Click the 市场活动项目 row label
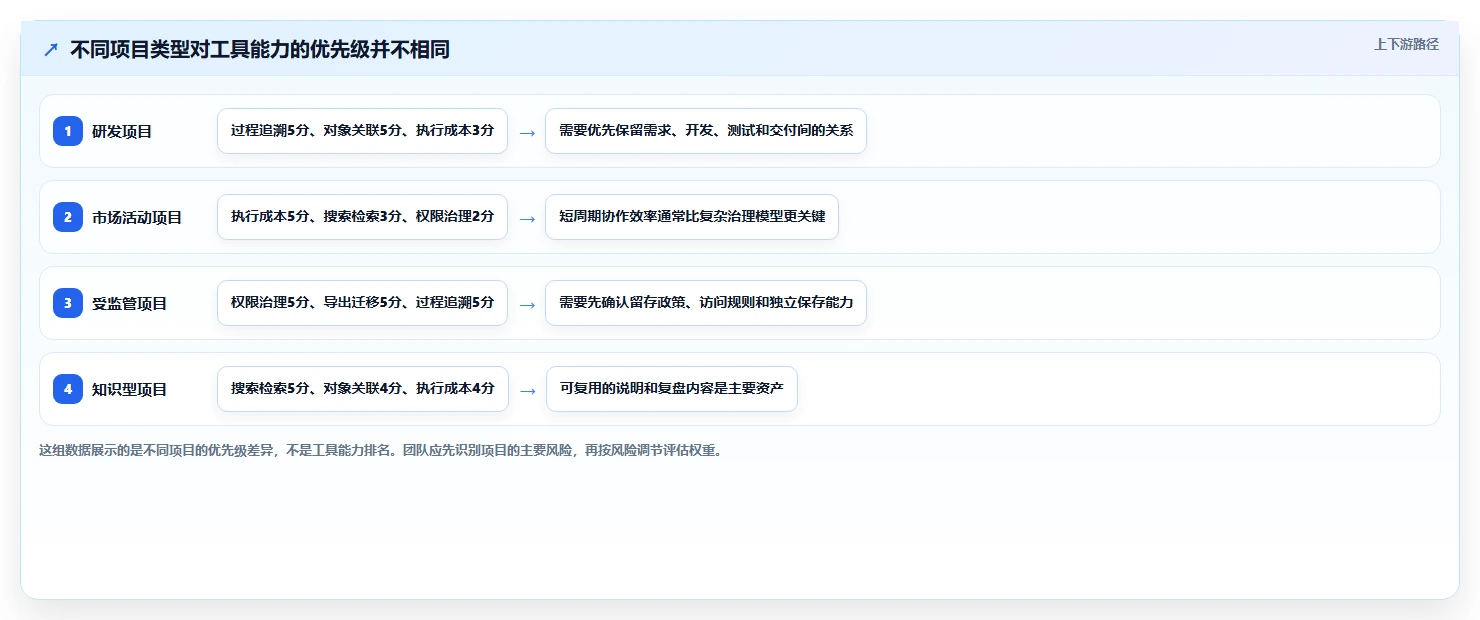 click(x=137, y=217)
